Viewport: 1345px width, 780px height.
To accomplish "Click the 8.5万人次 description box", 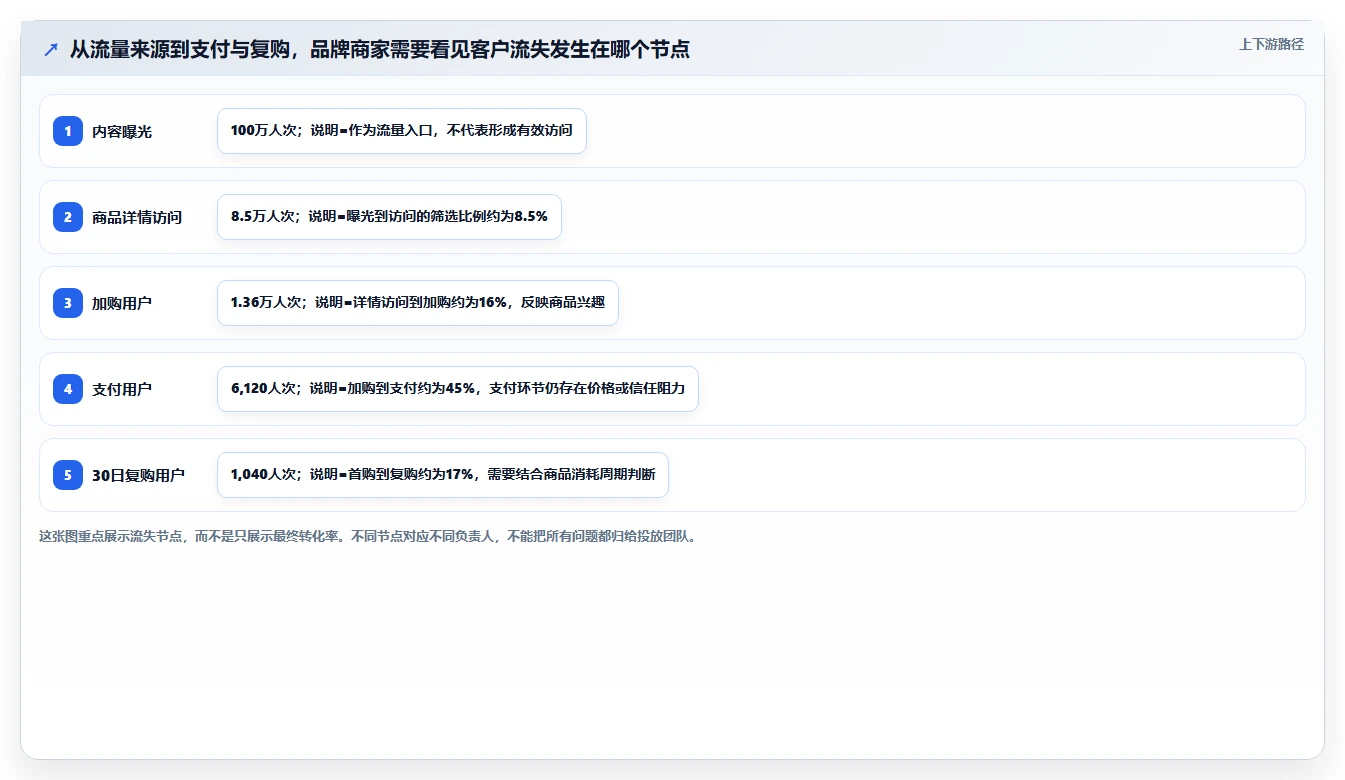I will pos(389,217).
